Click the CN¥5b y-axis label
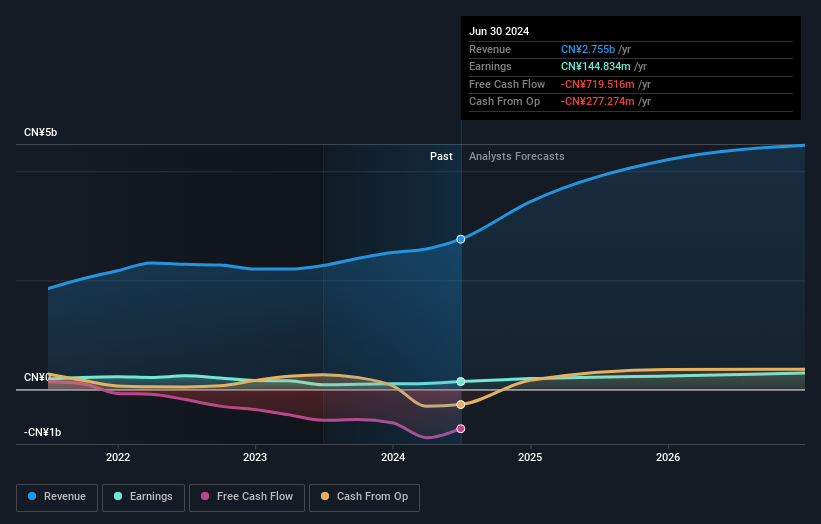Image resolution: width=821 pixels, height=524 pixels. (x=40, y=132)
